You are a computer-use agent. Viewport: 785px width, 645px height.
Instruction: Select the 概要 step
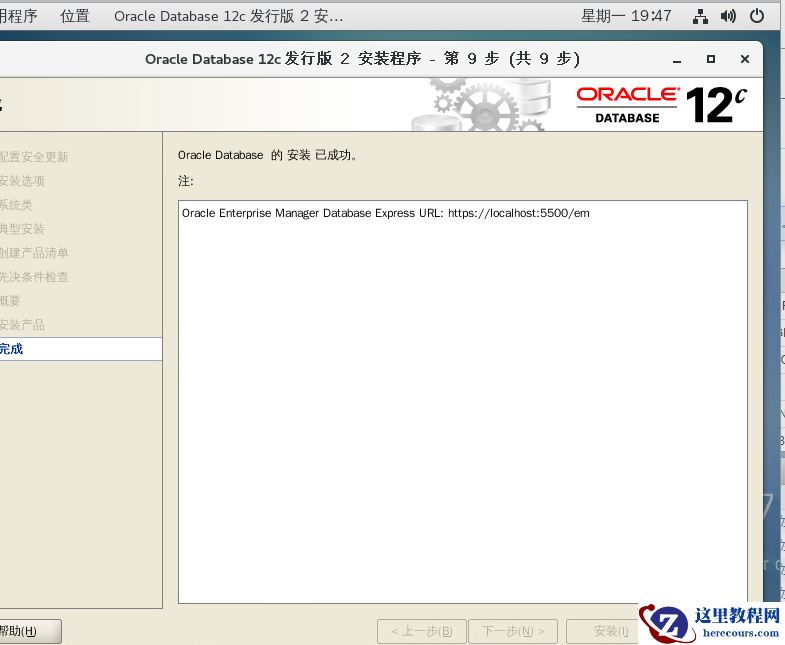point(10,301)
